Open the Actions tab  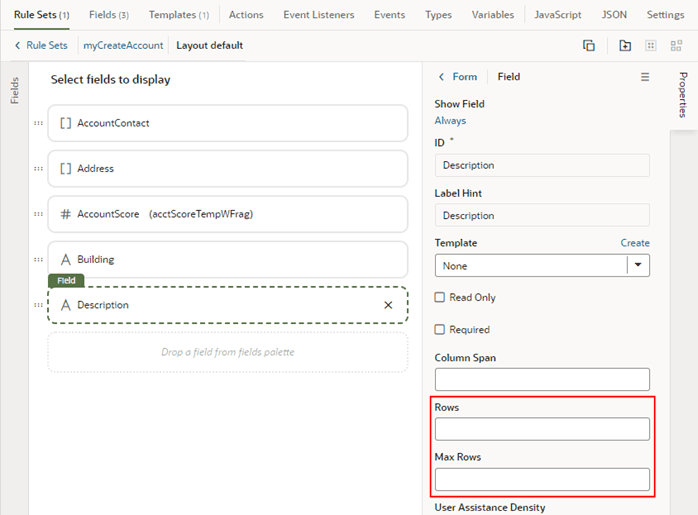246,15
